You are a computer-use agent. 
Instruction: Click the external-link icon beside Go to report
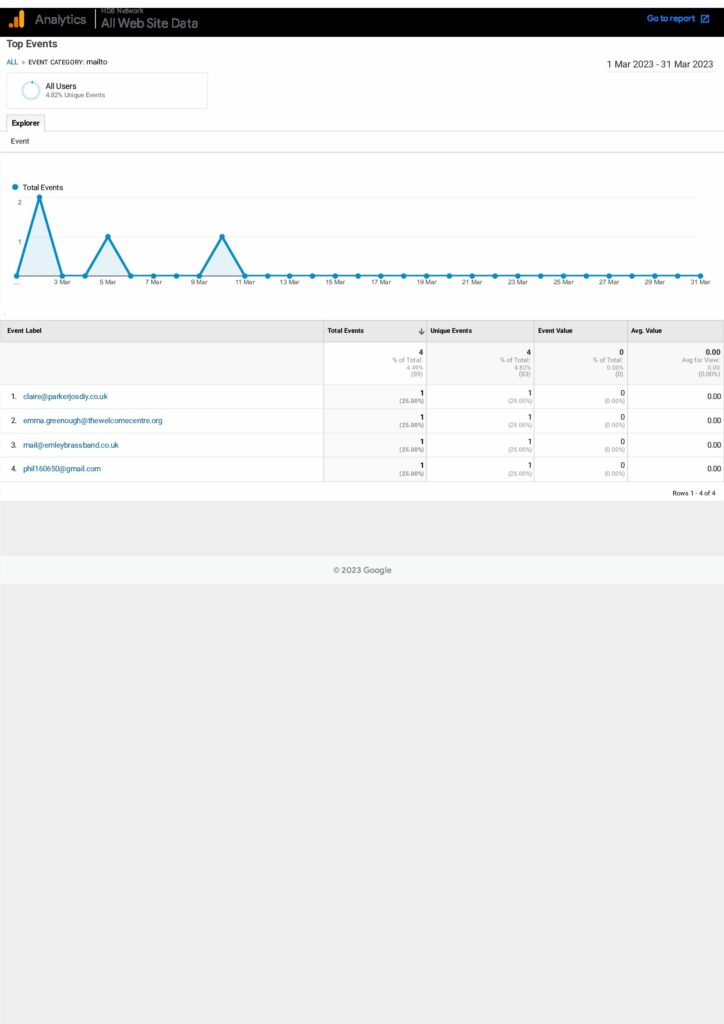coord(705,19)
